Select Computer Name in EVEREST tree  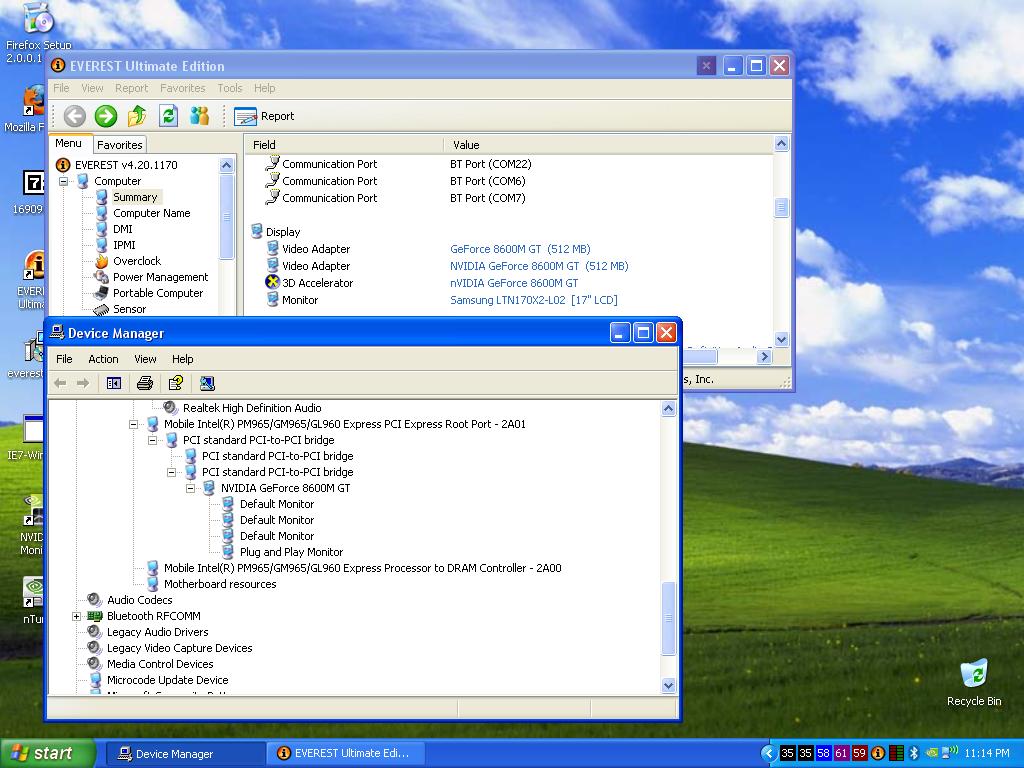pyautogui.click(x=152, y=214)
